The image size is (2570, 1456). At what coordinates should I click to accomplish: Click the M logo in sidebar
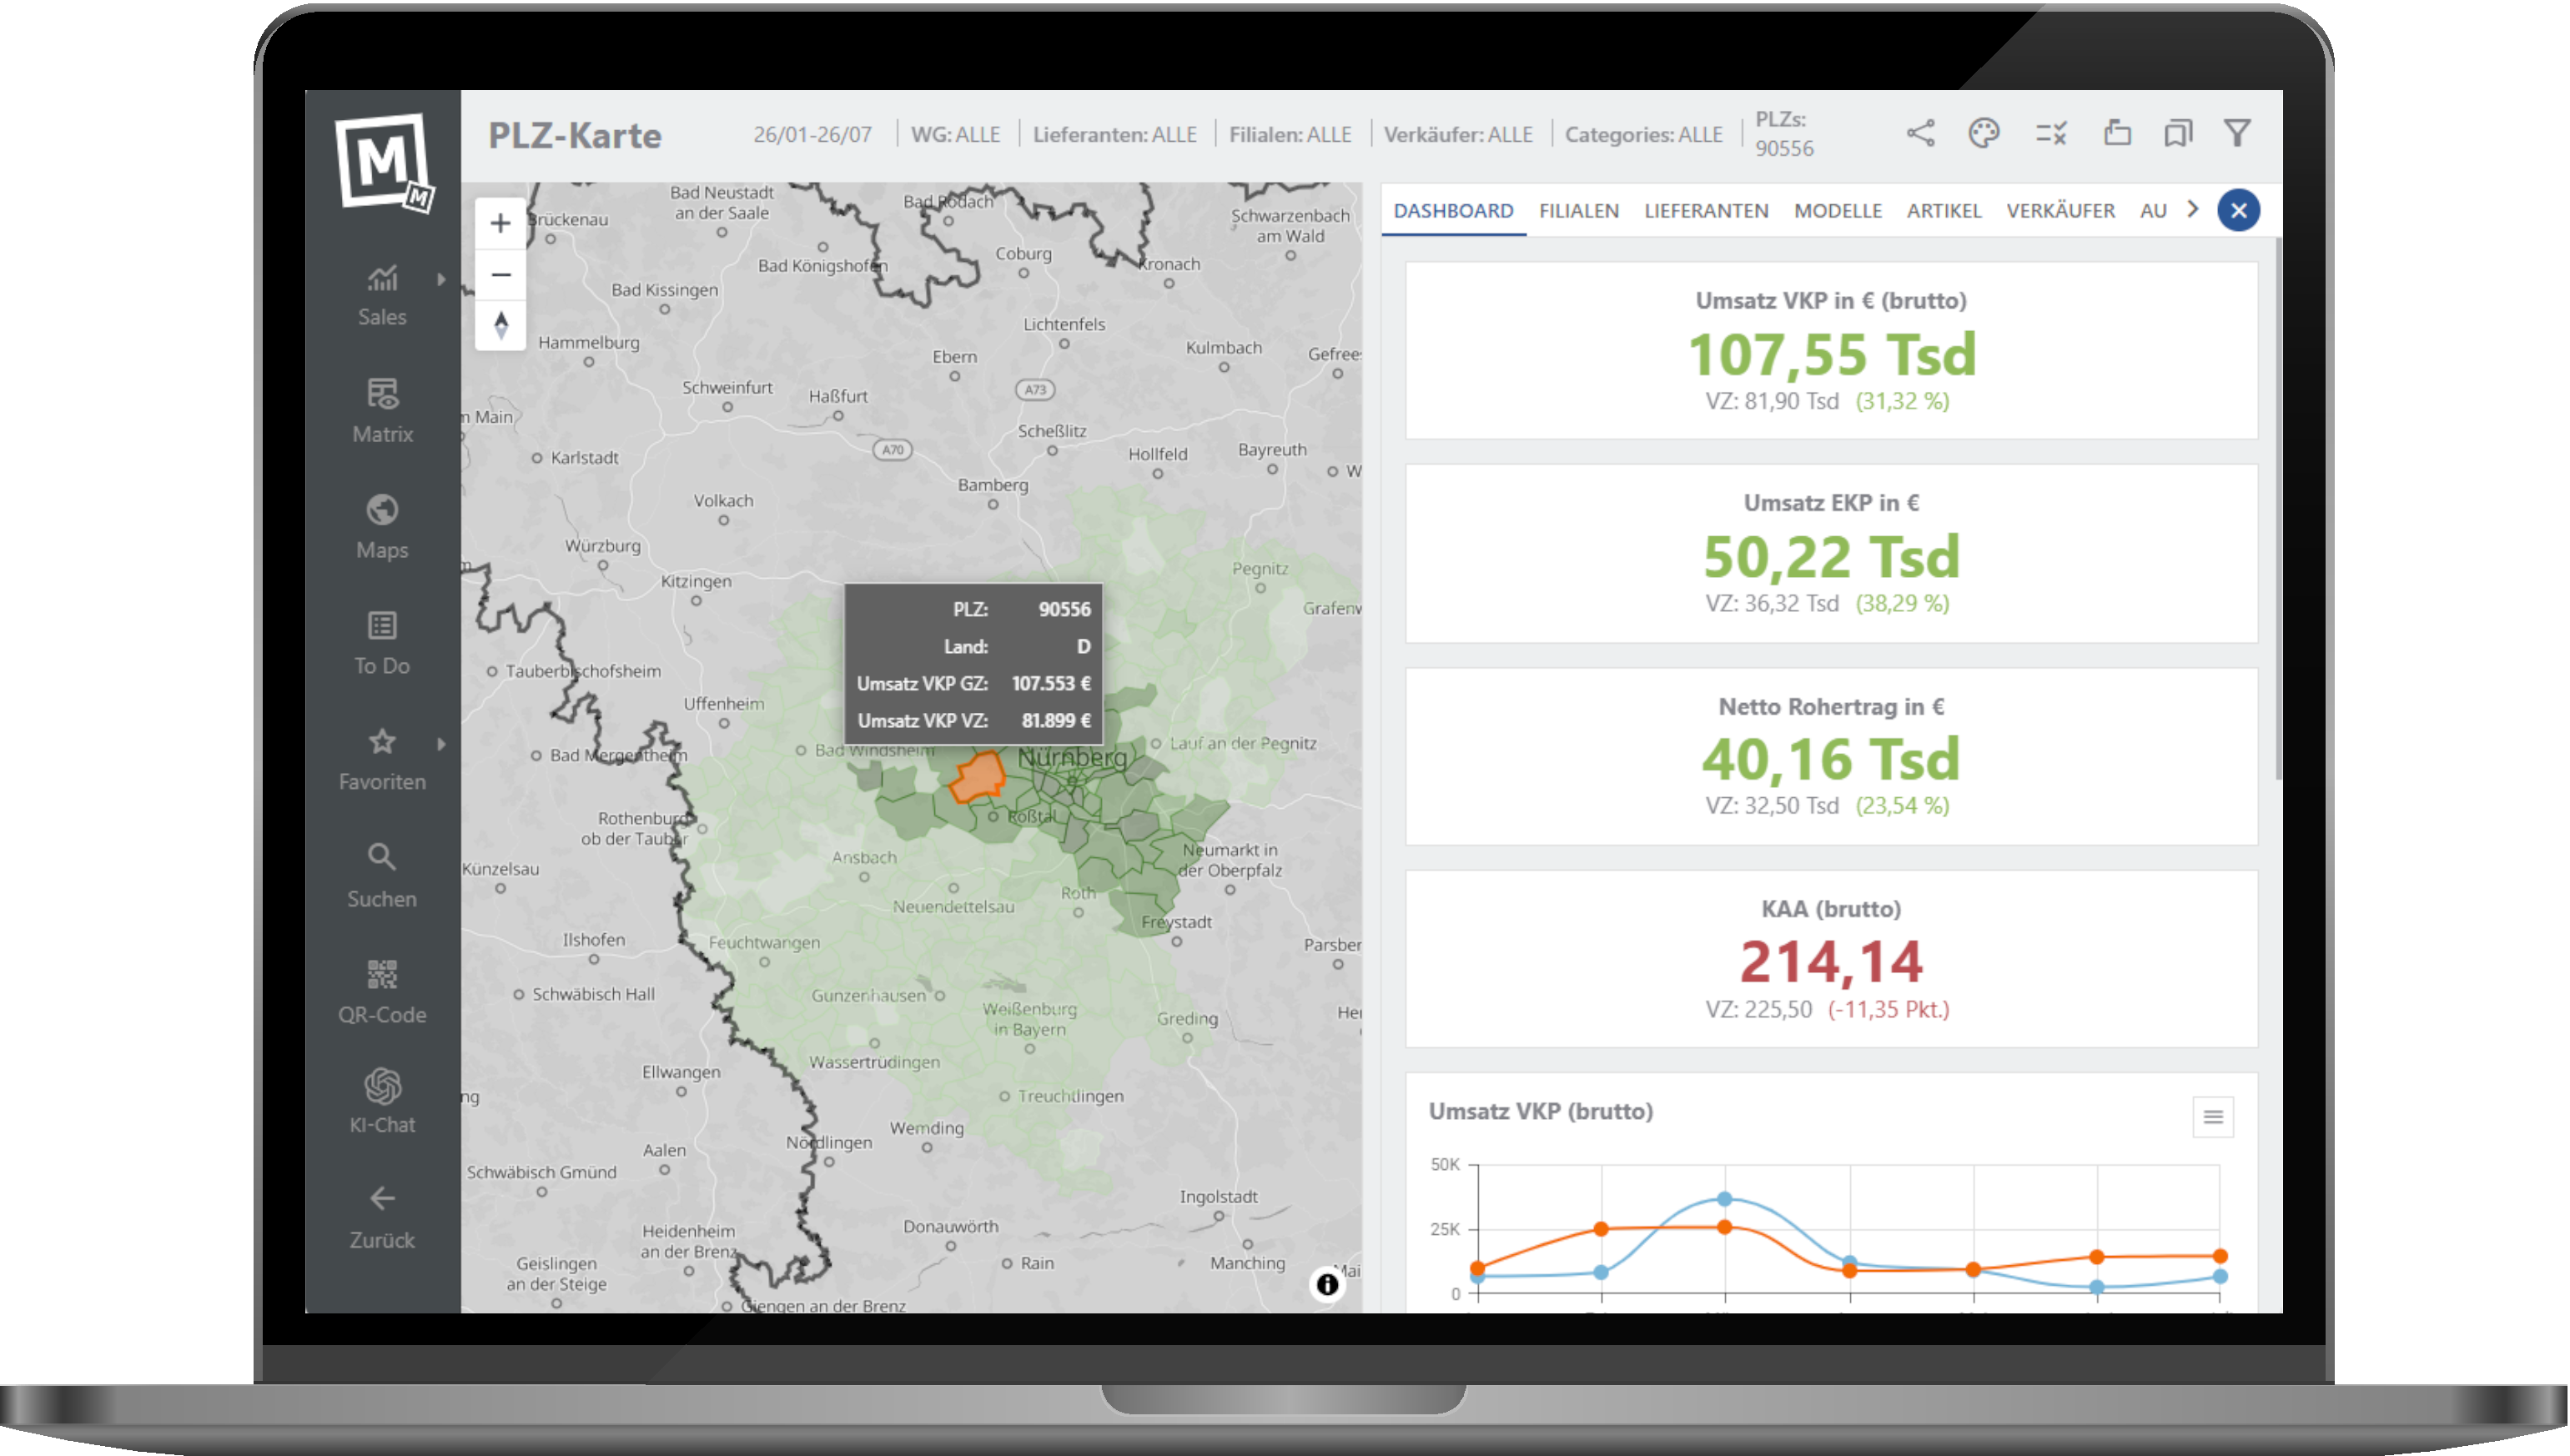click(x=385, y=162)
